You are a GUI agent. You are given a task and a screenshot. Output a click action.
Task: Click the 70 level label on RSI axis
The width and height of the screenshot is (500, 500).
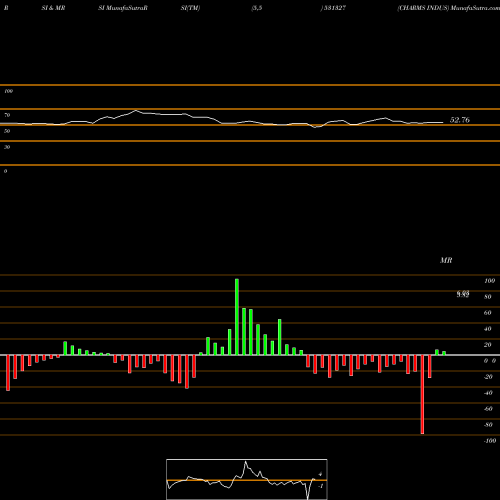[7, 115]
